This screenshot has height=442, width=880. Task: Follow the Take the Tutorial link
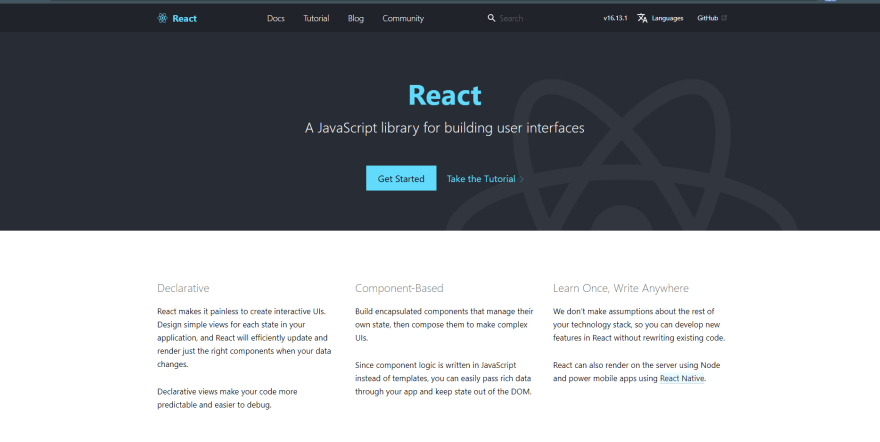[481, 179]
